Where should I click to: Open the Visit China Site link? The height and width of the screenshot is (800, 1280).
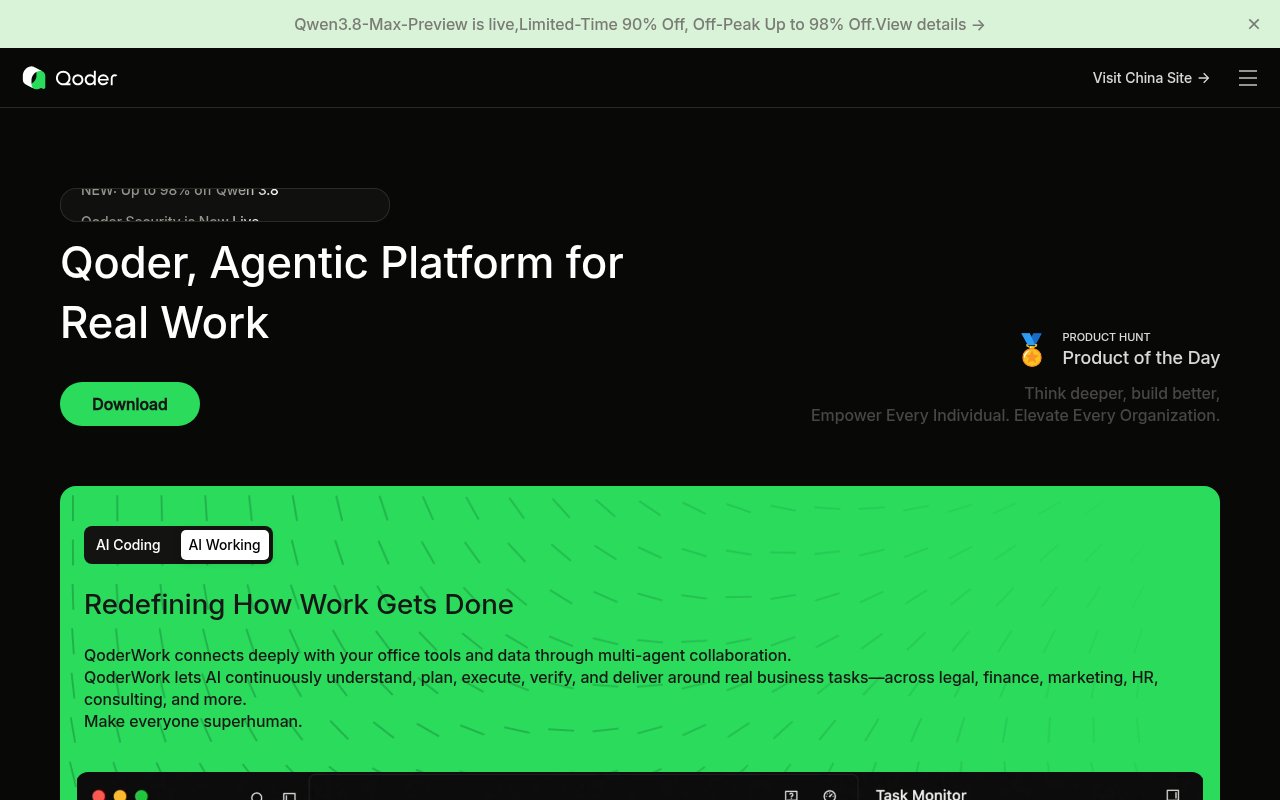(1151, 78)
